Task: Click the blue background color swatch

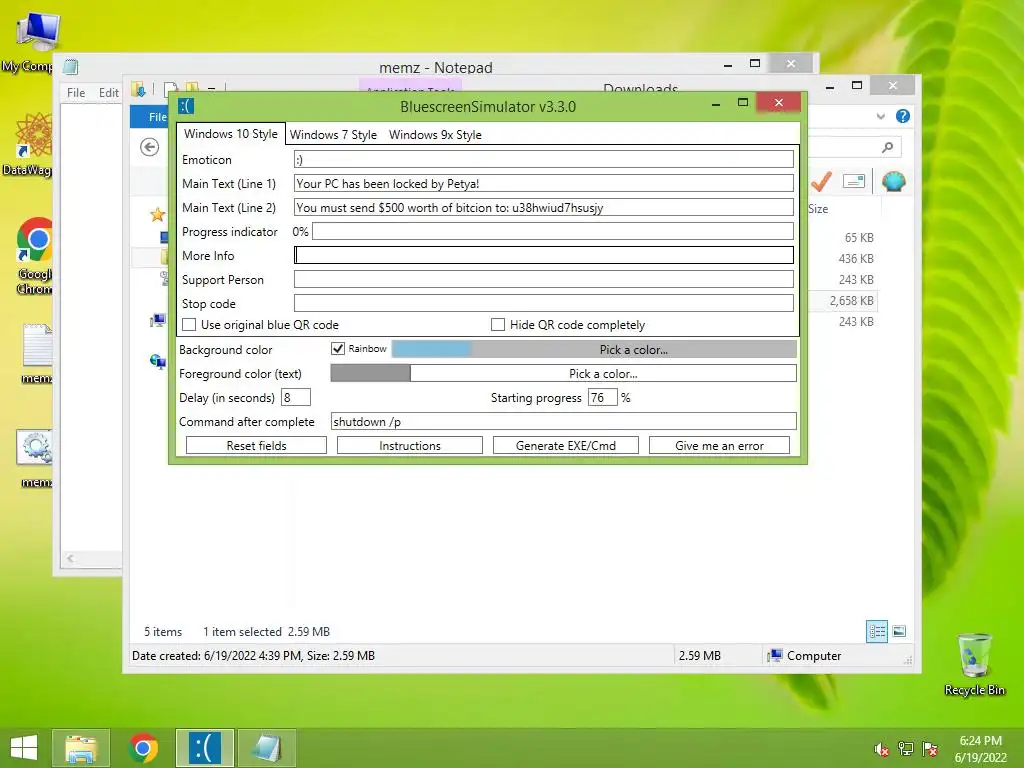Action: (431, 349)
